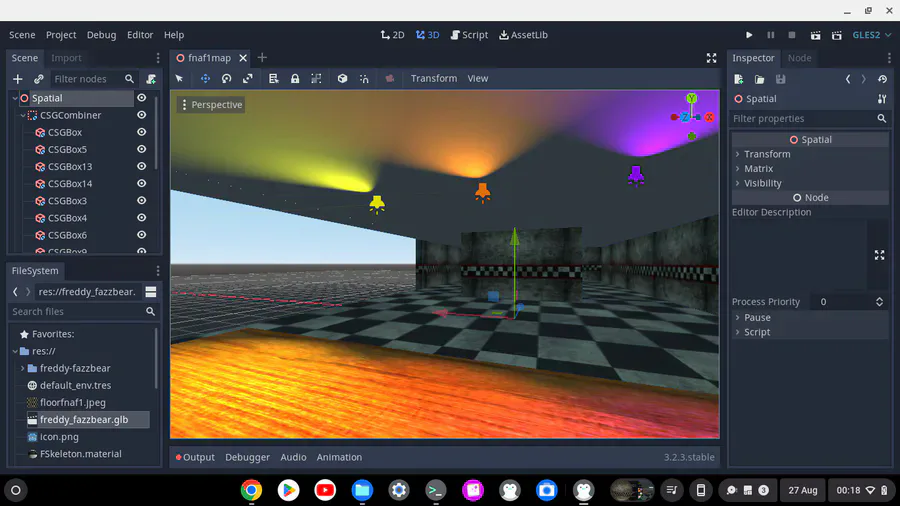Lock the selected object with the padlock icon
This screenshot has width=900, height=506.
coord(295,79)
